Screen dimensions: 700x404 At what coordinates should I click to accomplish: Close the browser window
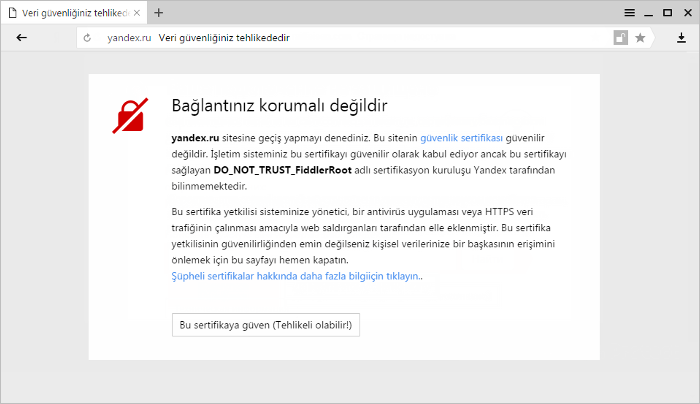[x=688, y=12]
